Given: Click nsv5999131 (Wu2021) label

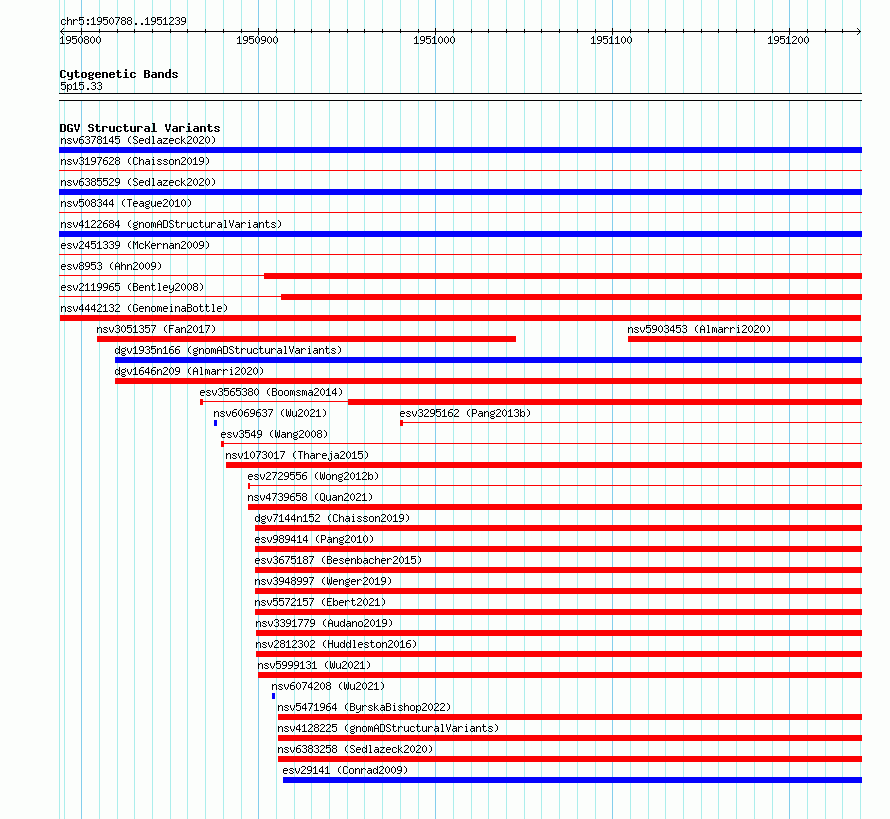Looking at the screenshot, I should pos(314,665).
